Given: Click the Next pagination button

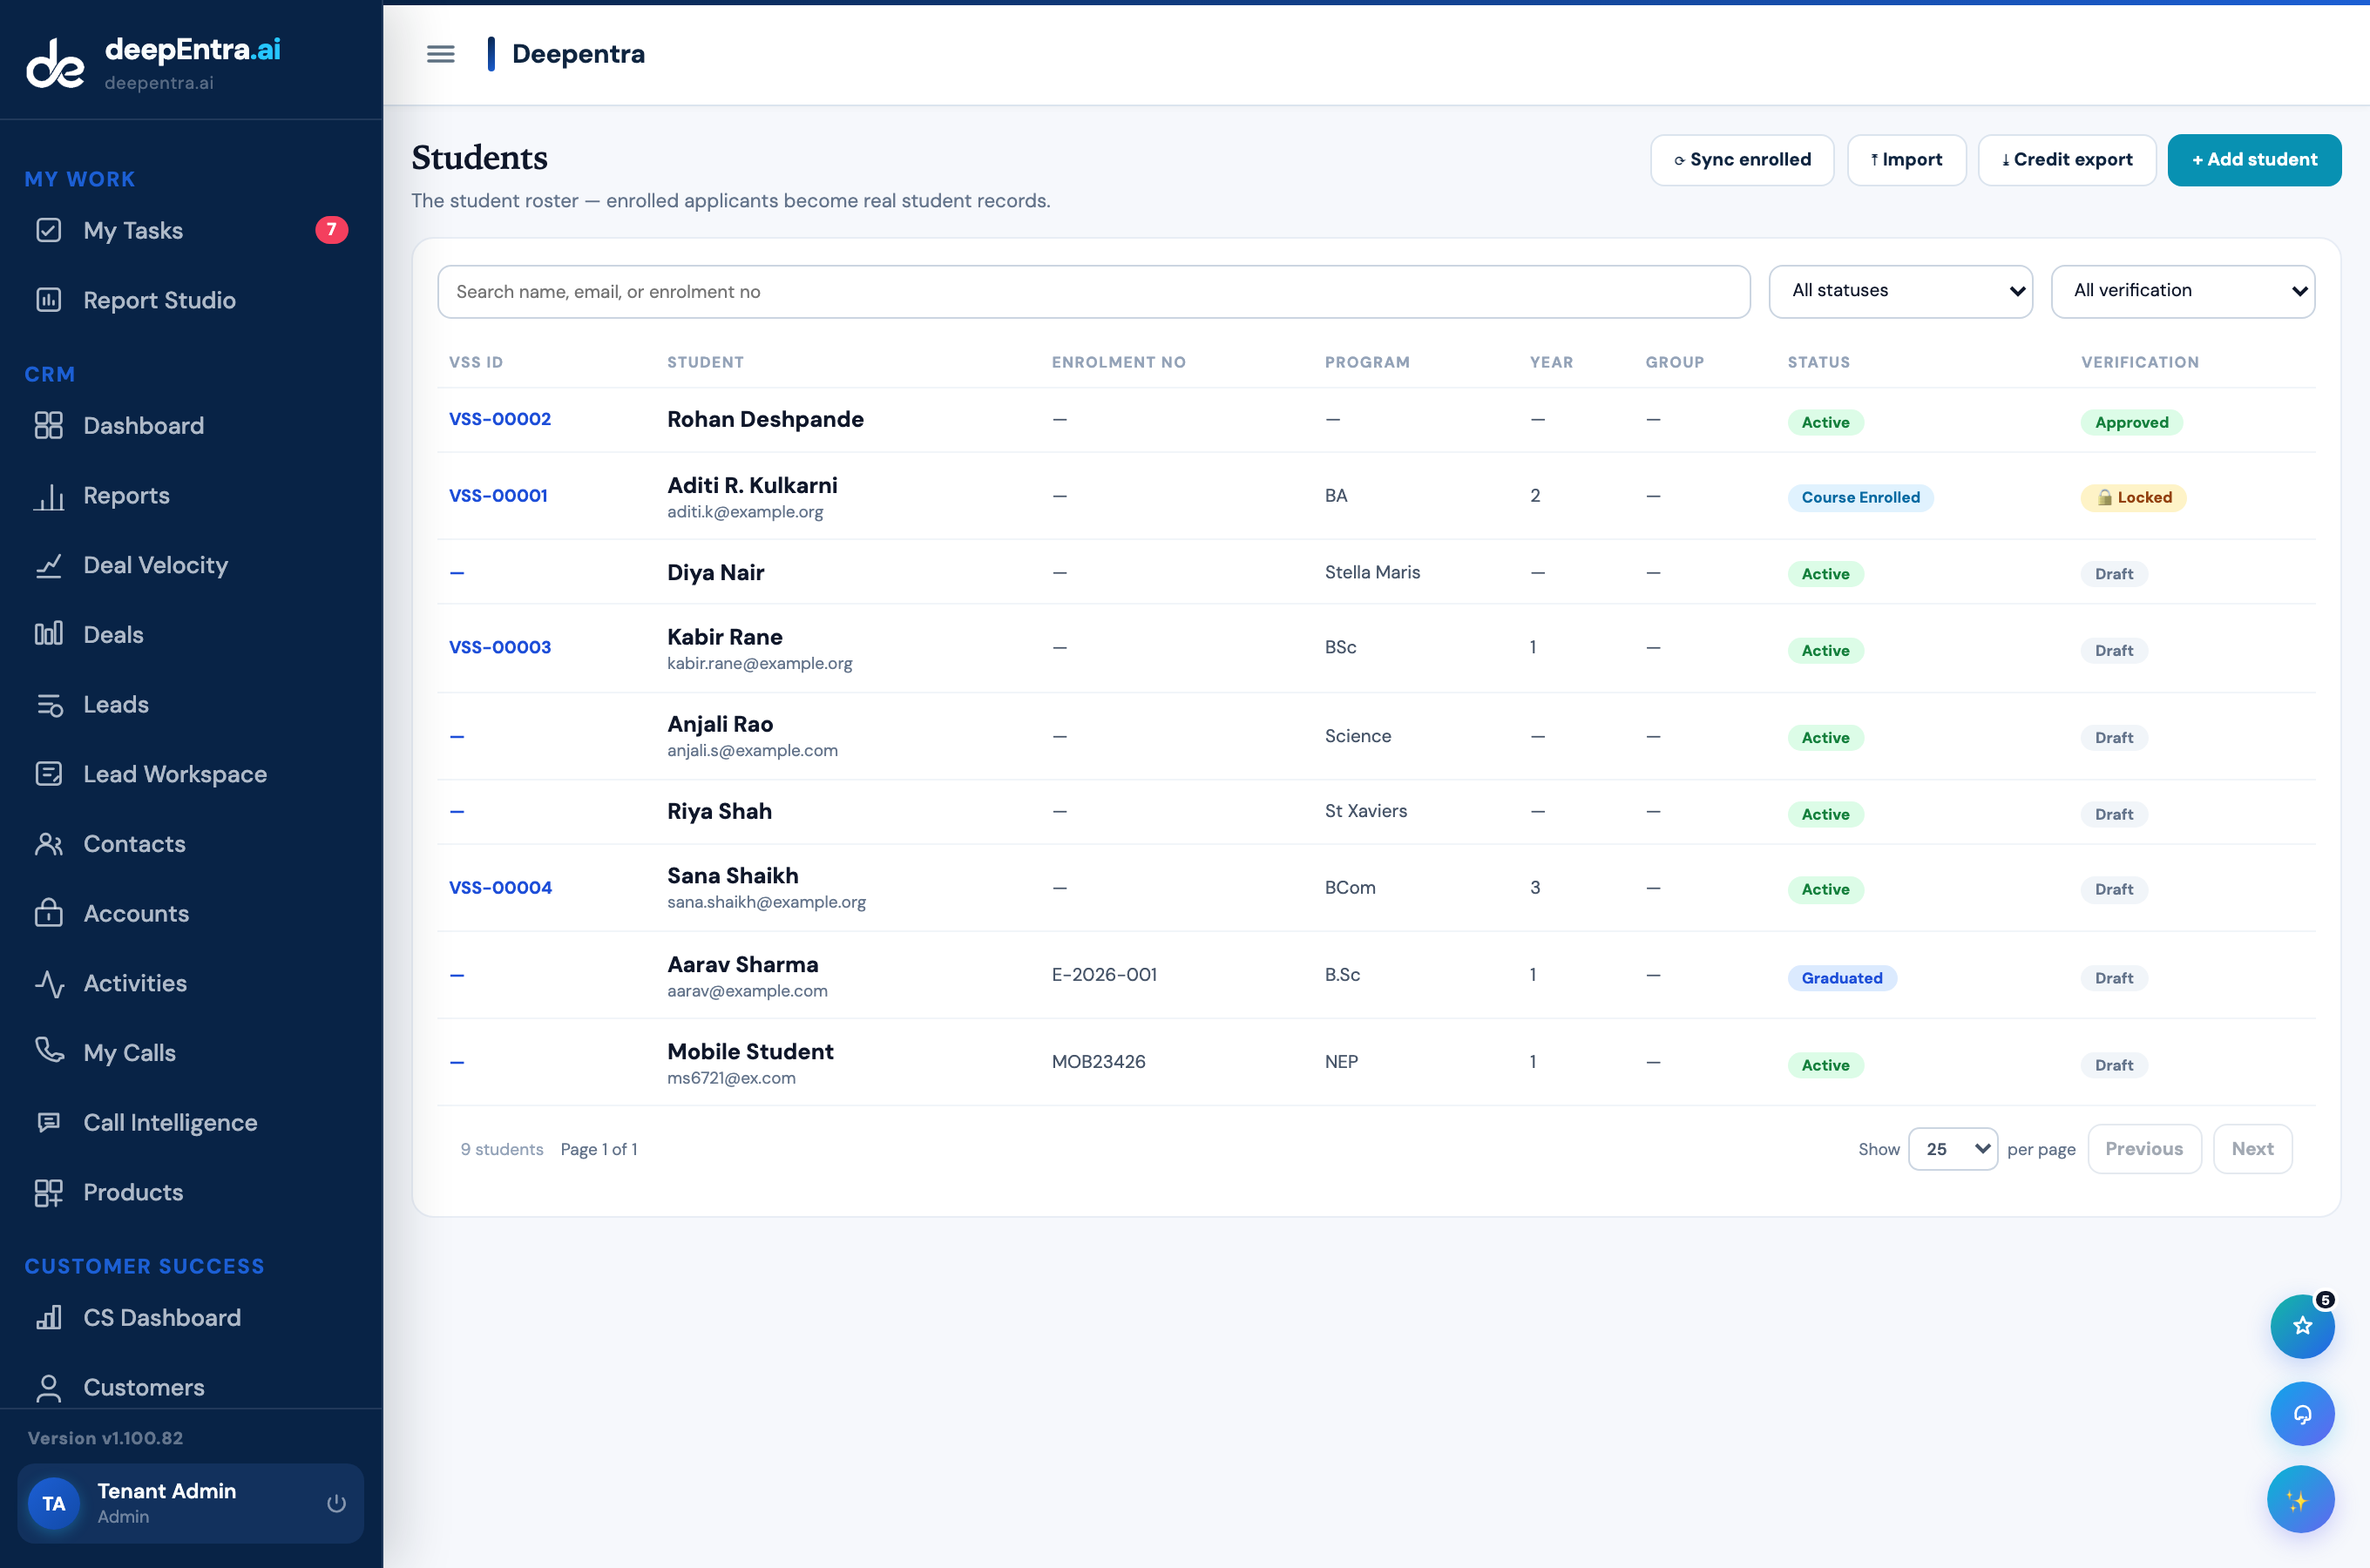Looking at the screenshot, I should (2252, 1149).
